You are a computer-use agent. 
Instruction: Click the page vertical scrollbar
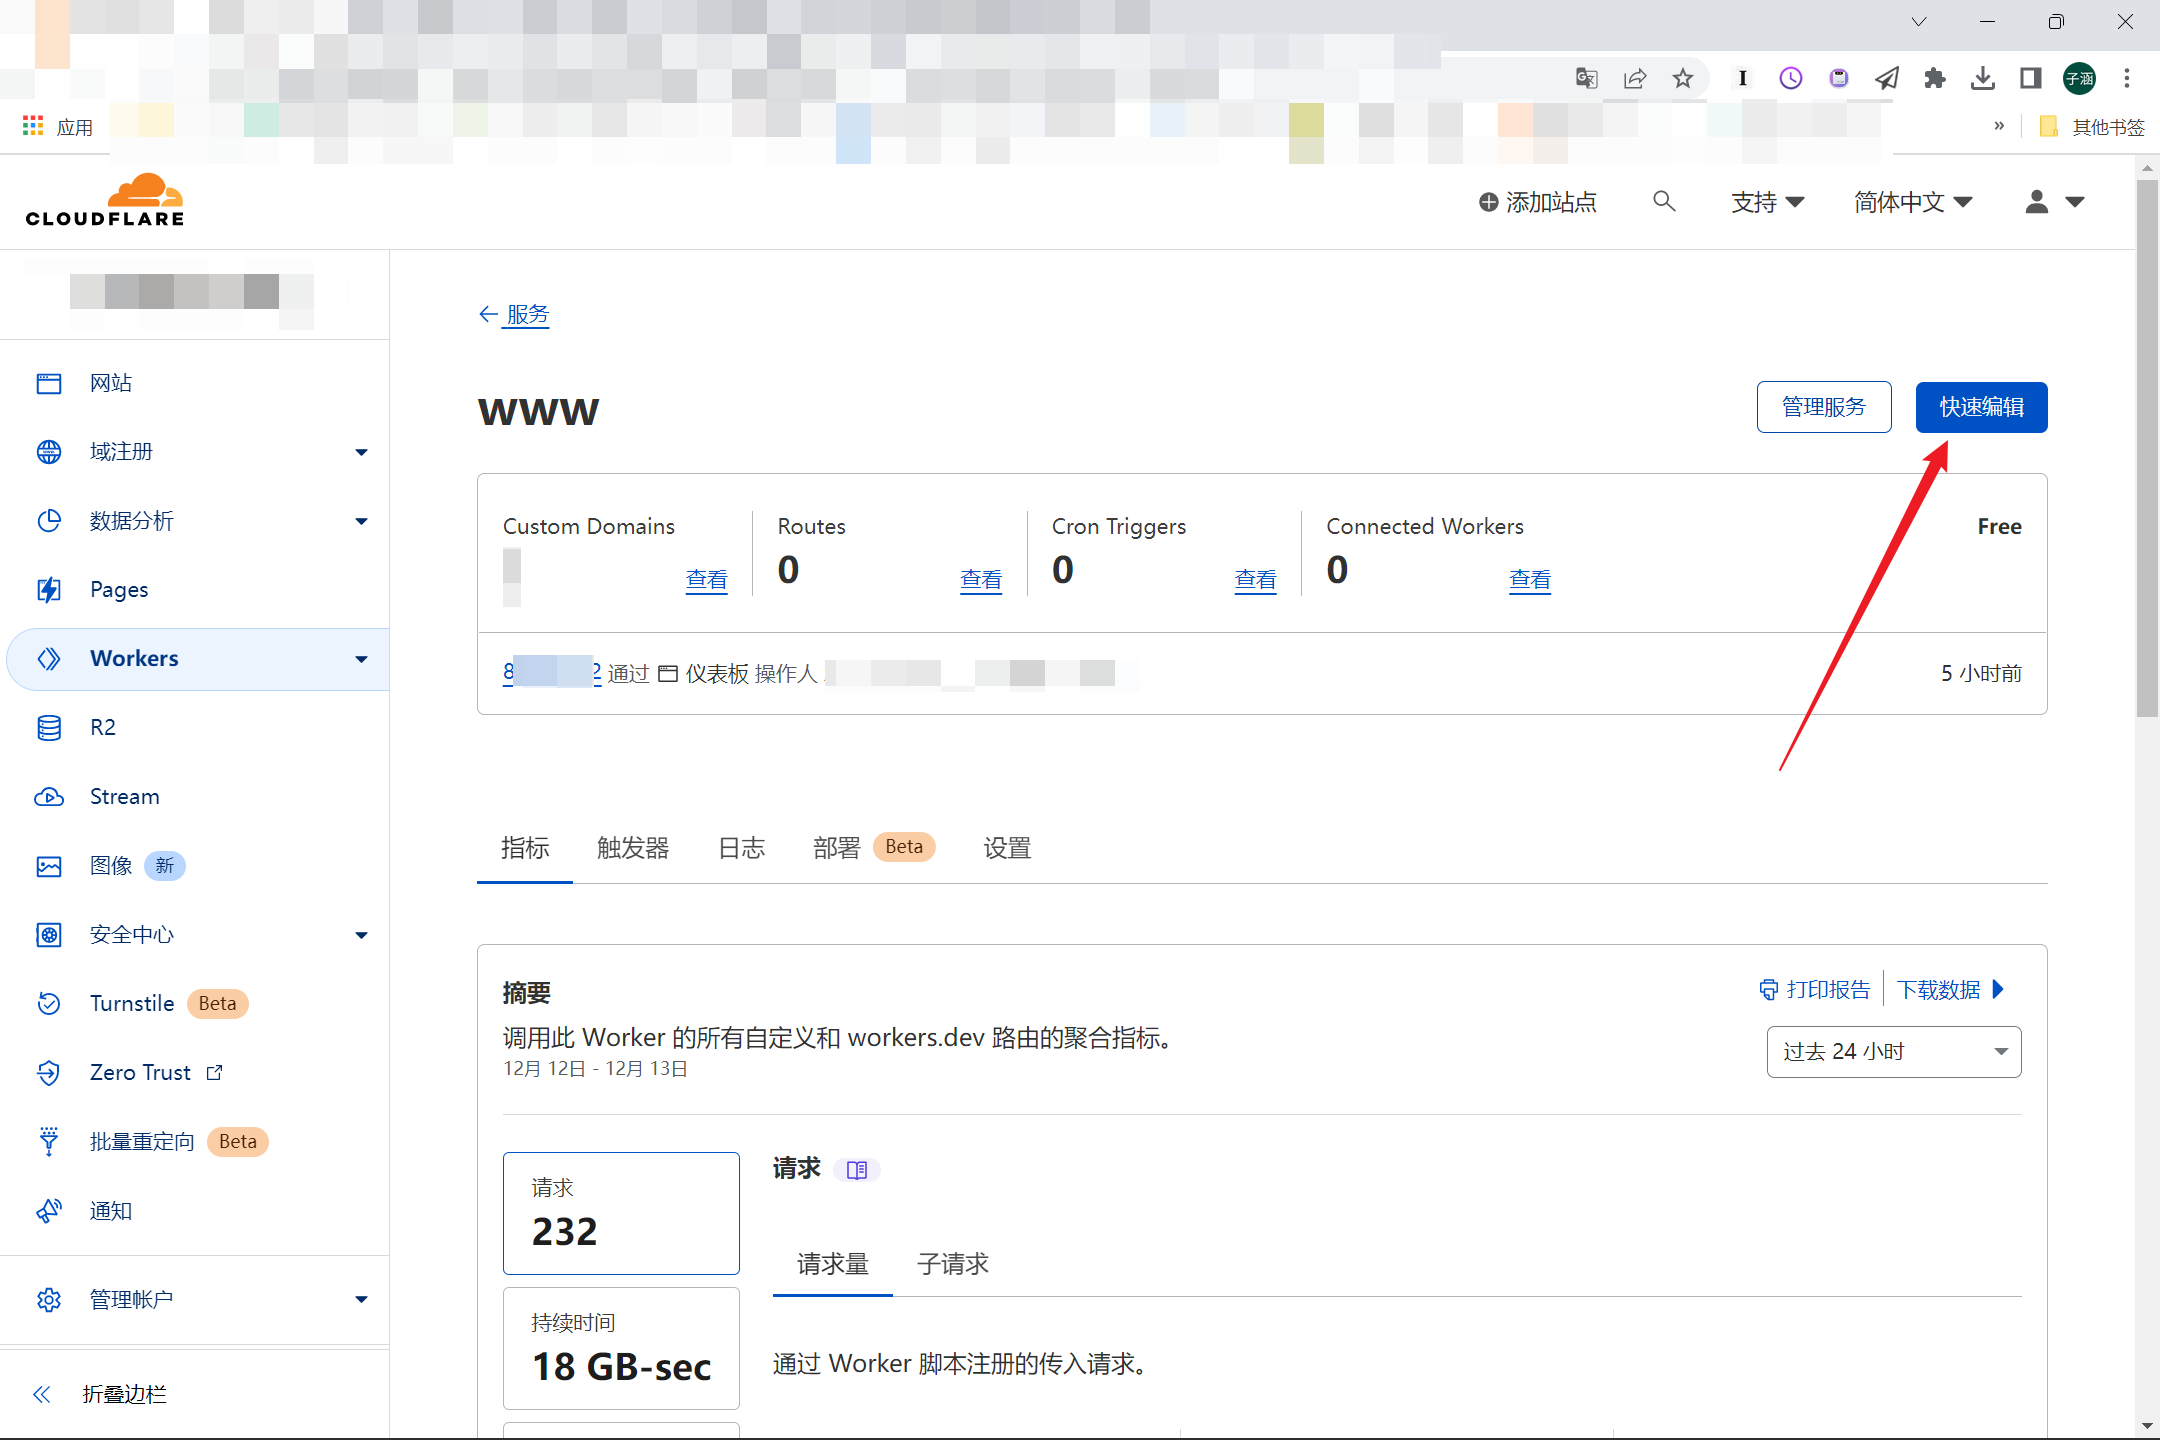tap(2147, 450)
